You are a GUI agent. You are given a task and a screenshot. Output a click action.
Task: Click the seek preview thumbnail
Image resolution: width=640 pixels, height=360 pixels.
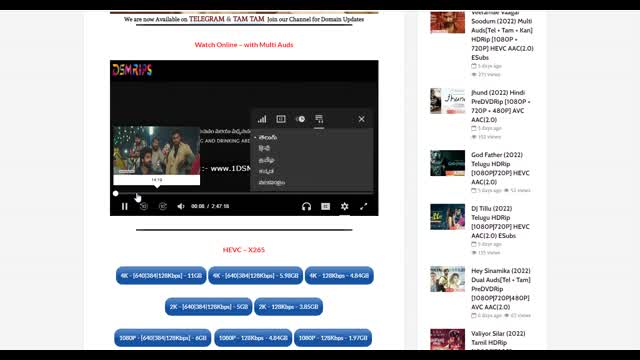click(x=157, y=151)
